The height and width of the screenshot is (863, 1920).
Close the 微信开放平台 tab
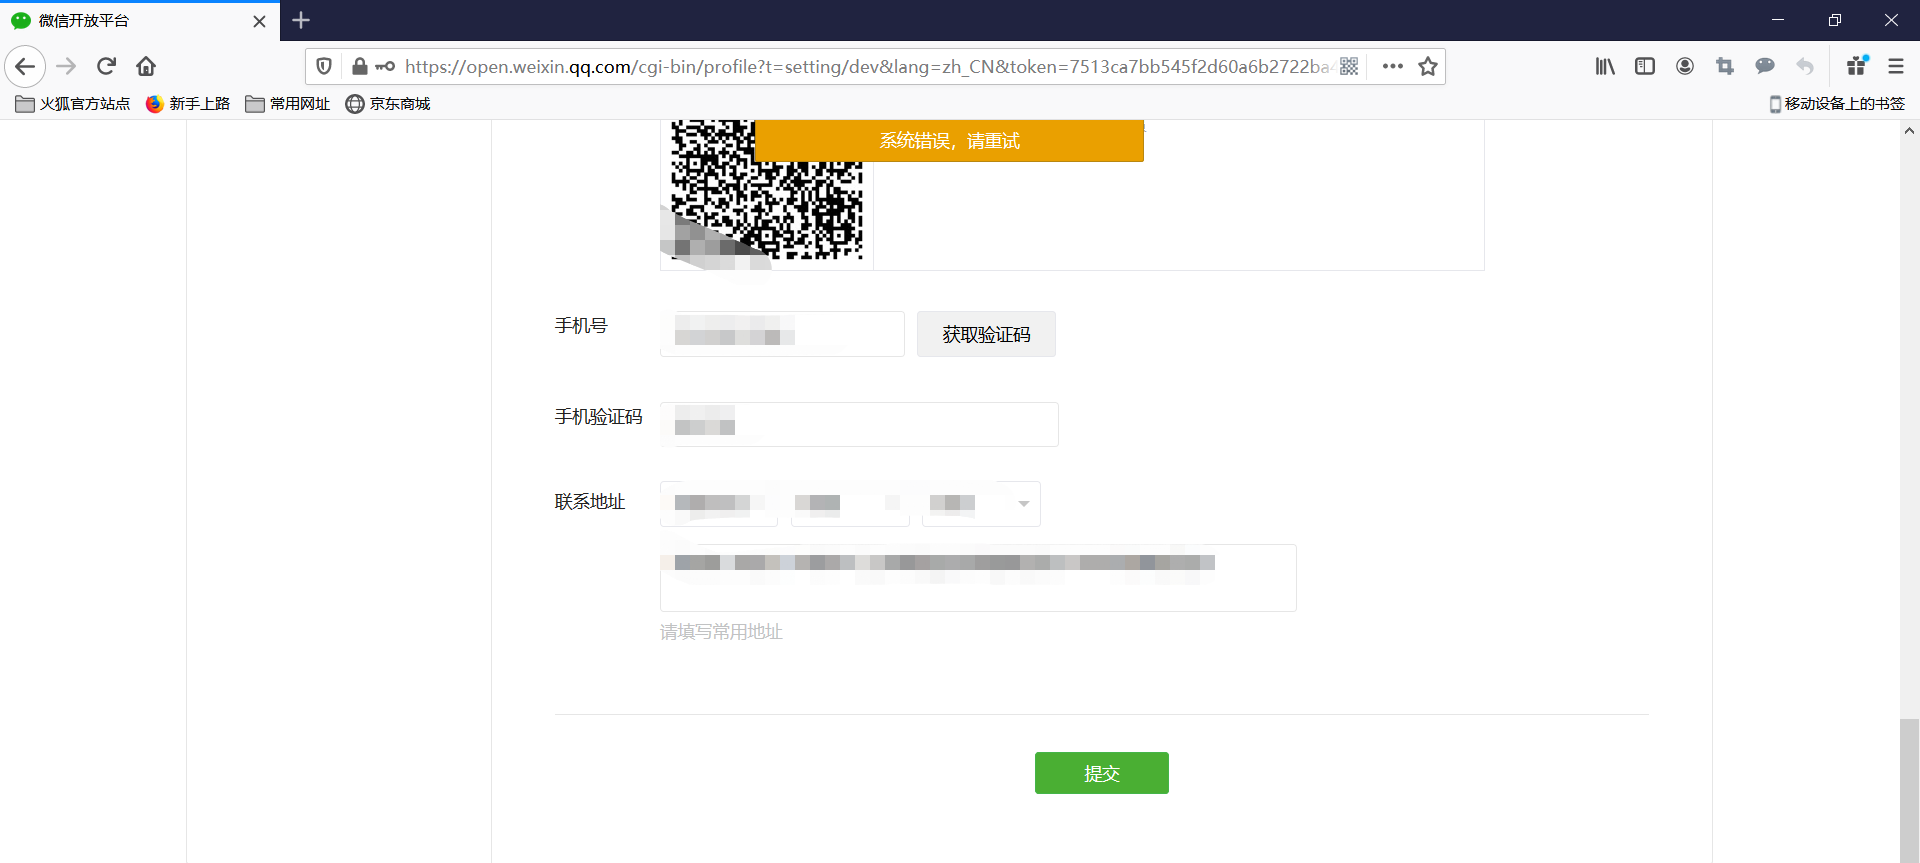[259, 21]
